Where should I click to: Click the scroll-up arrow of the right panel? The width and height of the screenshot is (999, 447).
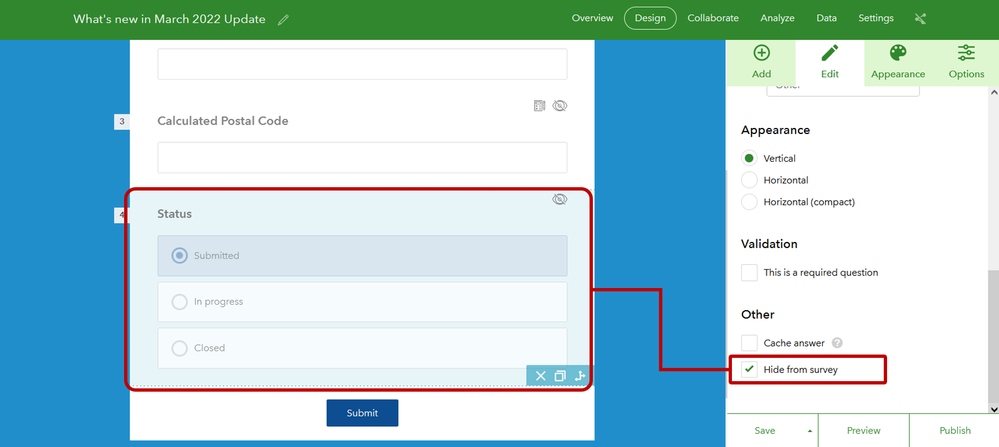pyautogui.click(x=994, y=92)
